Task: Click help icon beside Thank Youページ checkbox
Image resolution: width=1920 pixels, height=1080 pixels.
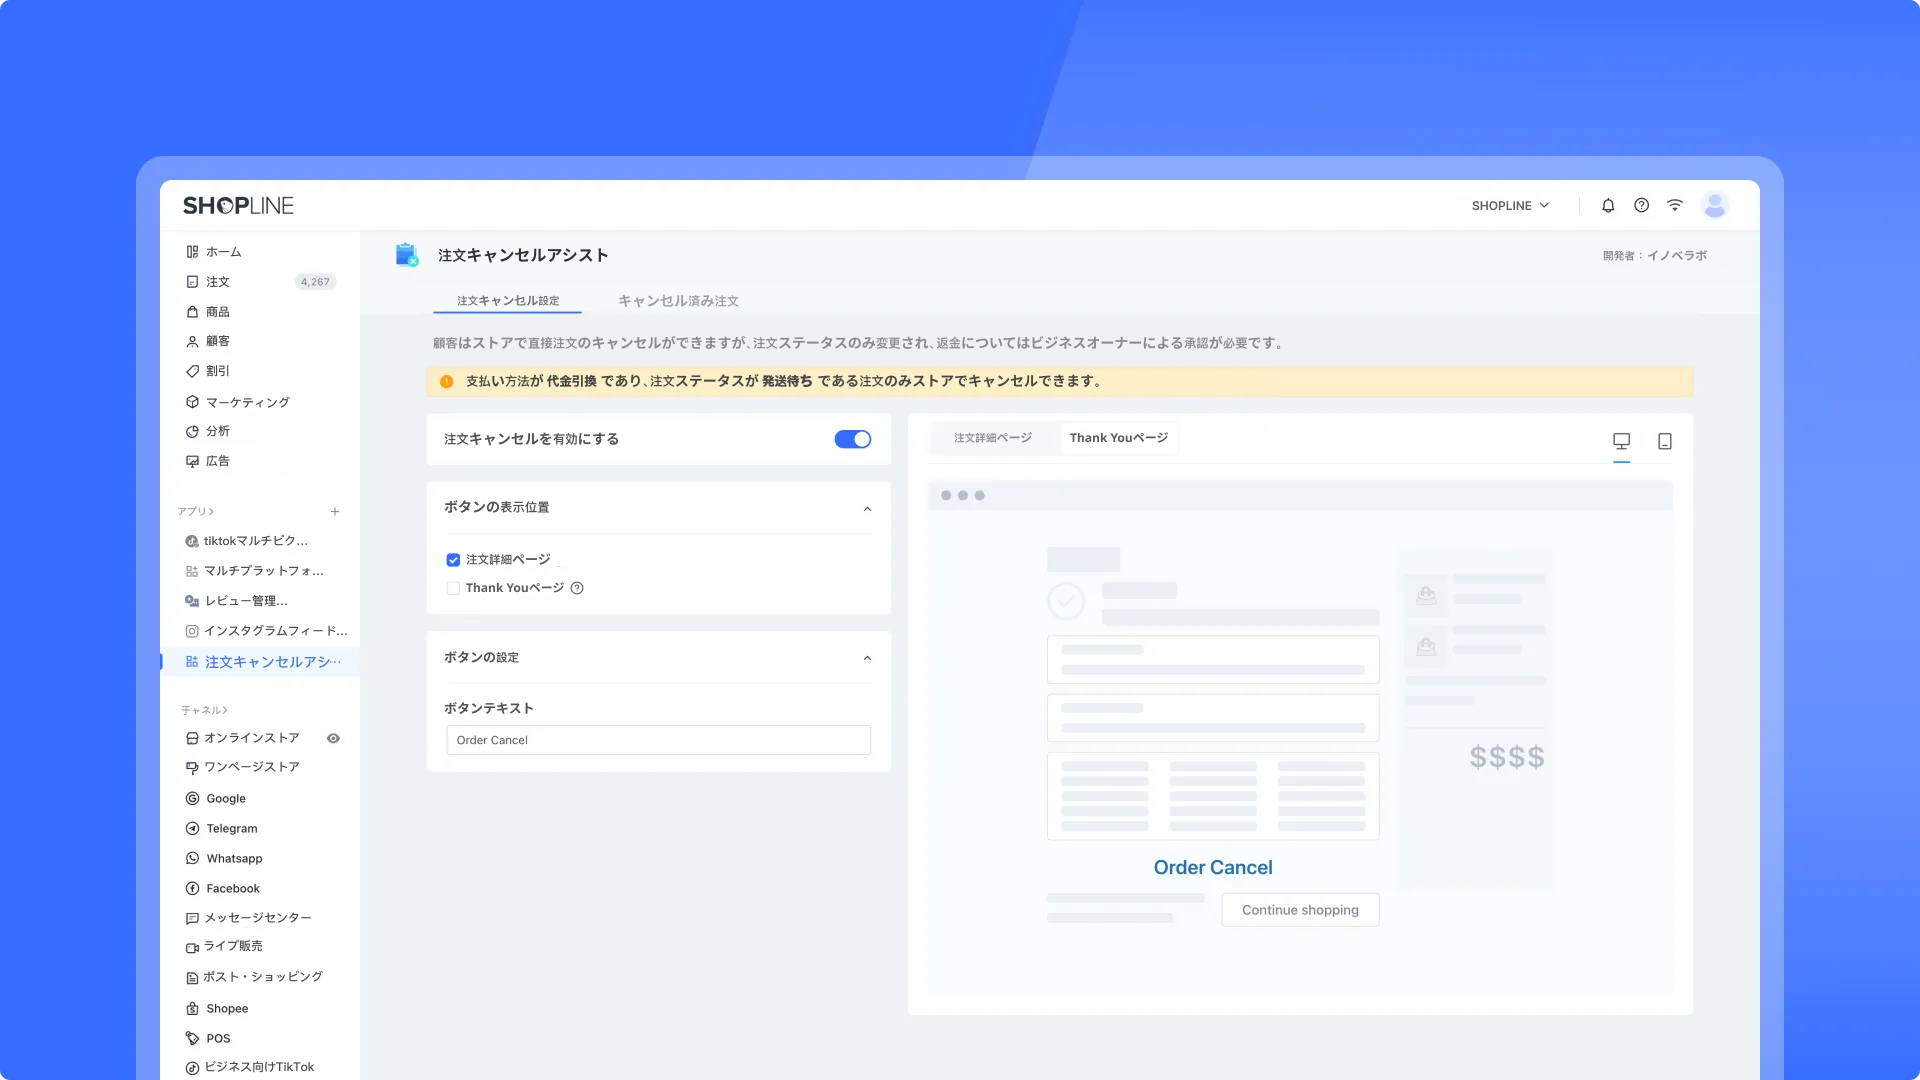Action: (x=577, y=588)
